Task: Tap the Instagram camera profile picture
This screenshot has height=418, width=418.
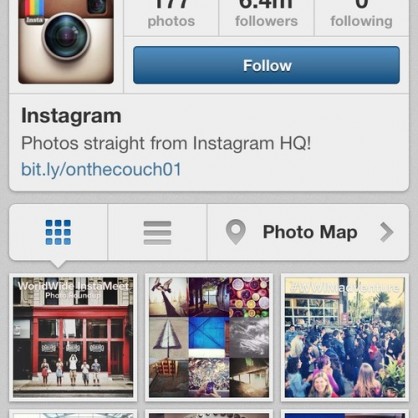Action: pos(66,41)
